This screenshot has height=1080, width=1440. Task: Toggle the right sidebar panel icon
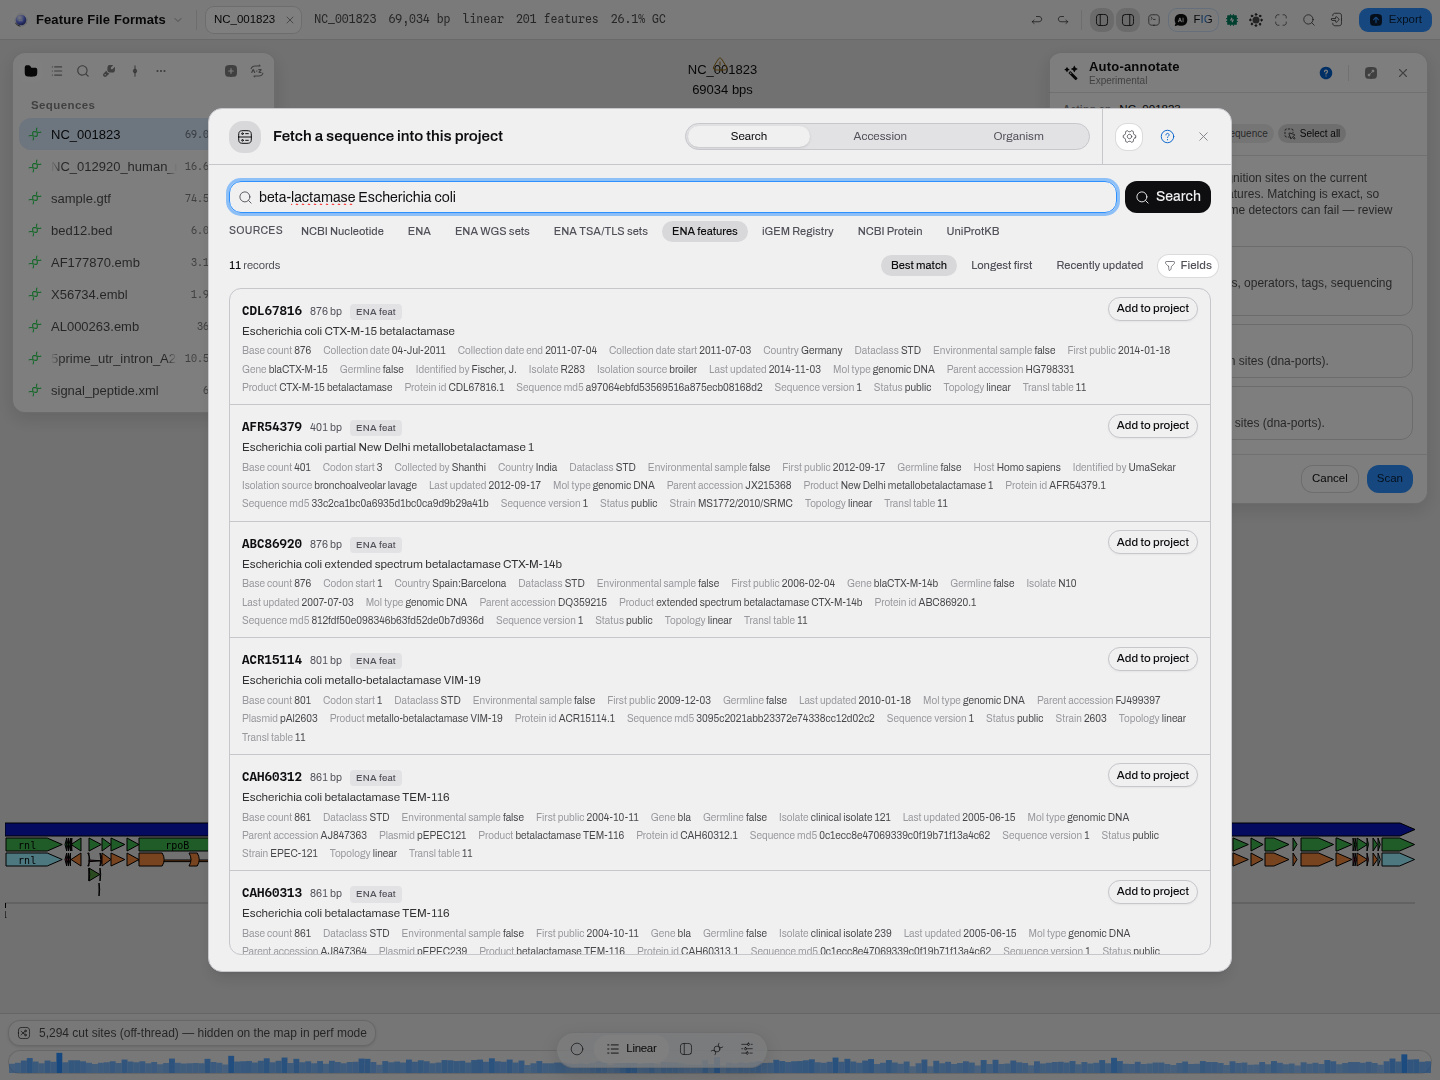(1128, 19)
